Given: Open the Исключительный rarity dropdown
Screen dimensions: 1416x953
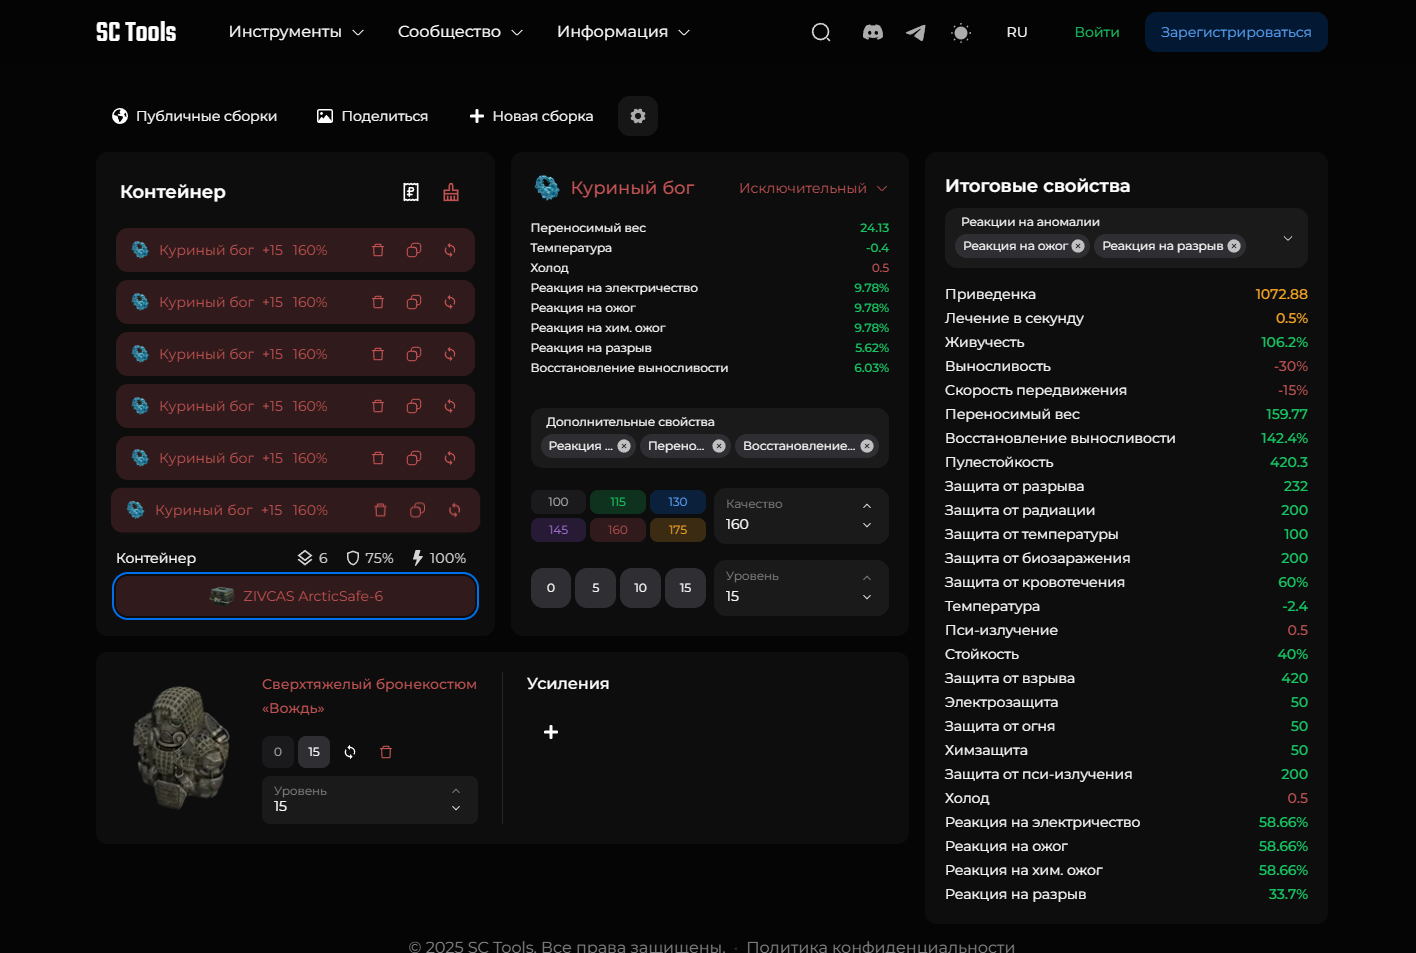Looking at the screenshot, I should [812, 188].
